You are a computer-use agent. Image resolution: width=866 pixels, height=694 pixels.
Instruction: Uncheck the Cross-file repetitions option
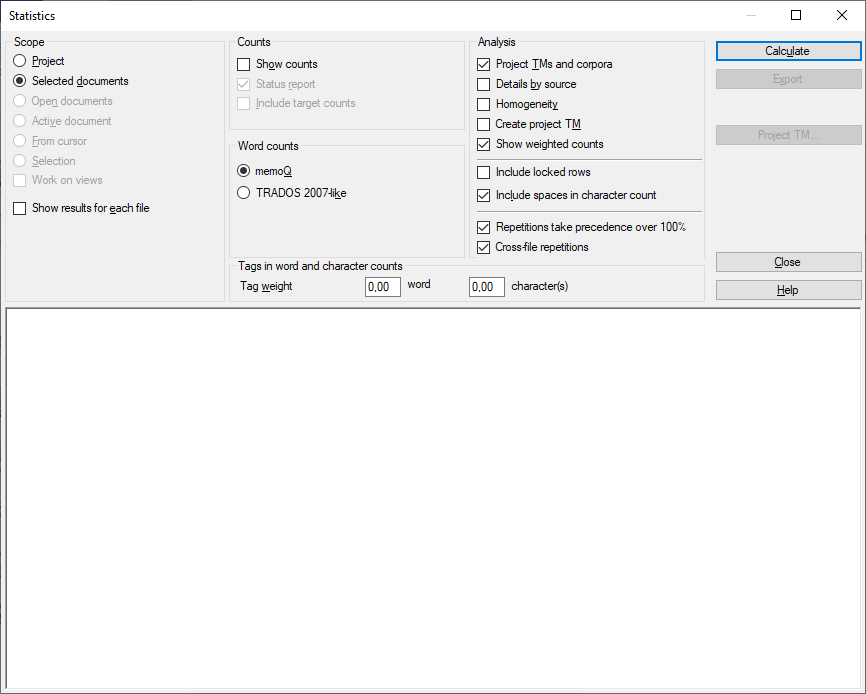pos(483,247)
